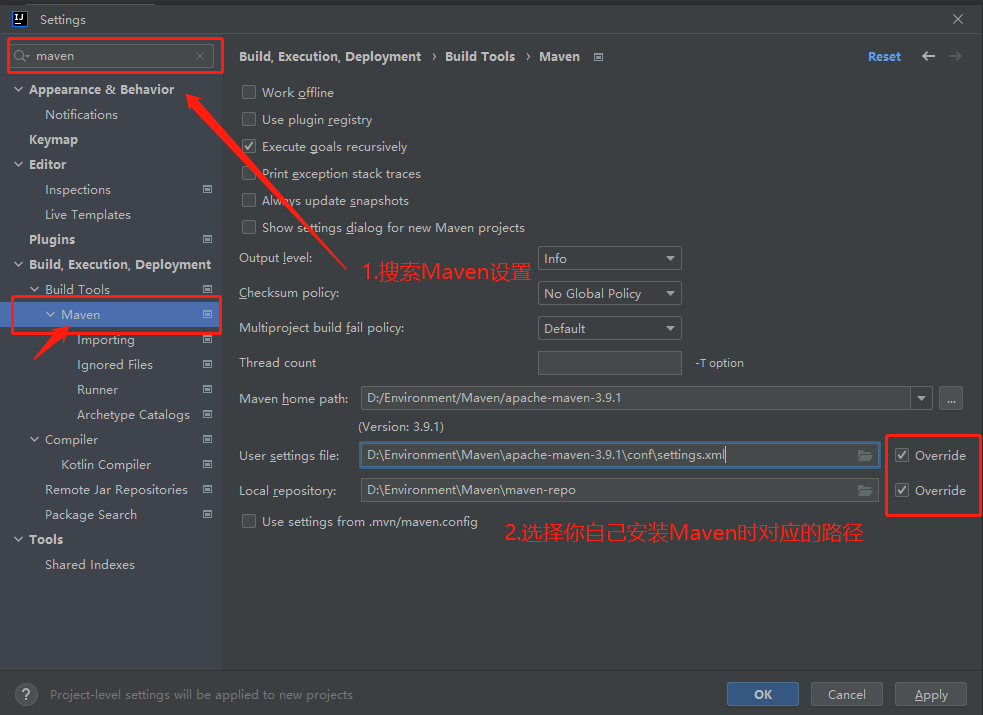The image size is (983, 715).
Task: Click the project-level icon on the Maven row
Action: coord(208,314)
